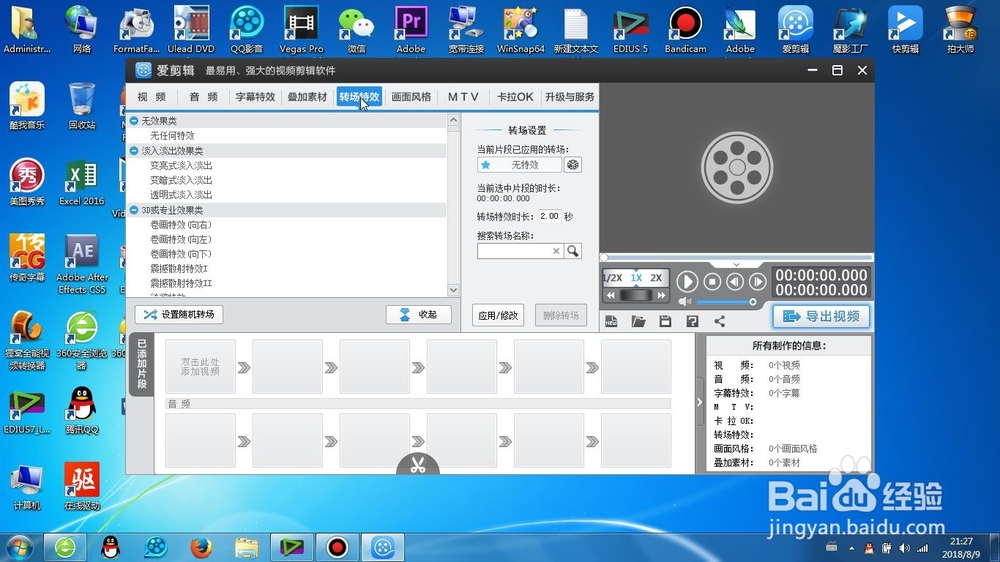Screen dimensions: 1000x562
Task: Select the 变暗式淡入淡出 transition
Action: [x=181, y=180]
